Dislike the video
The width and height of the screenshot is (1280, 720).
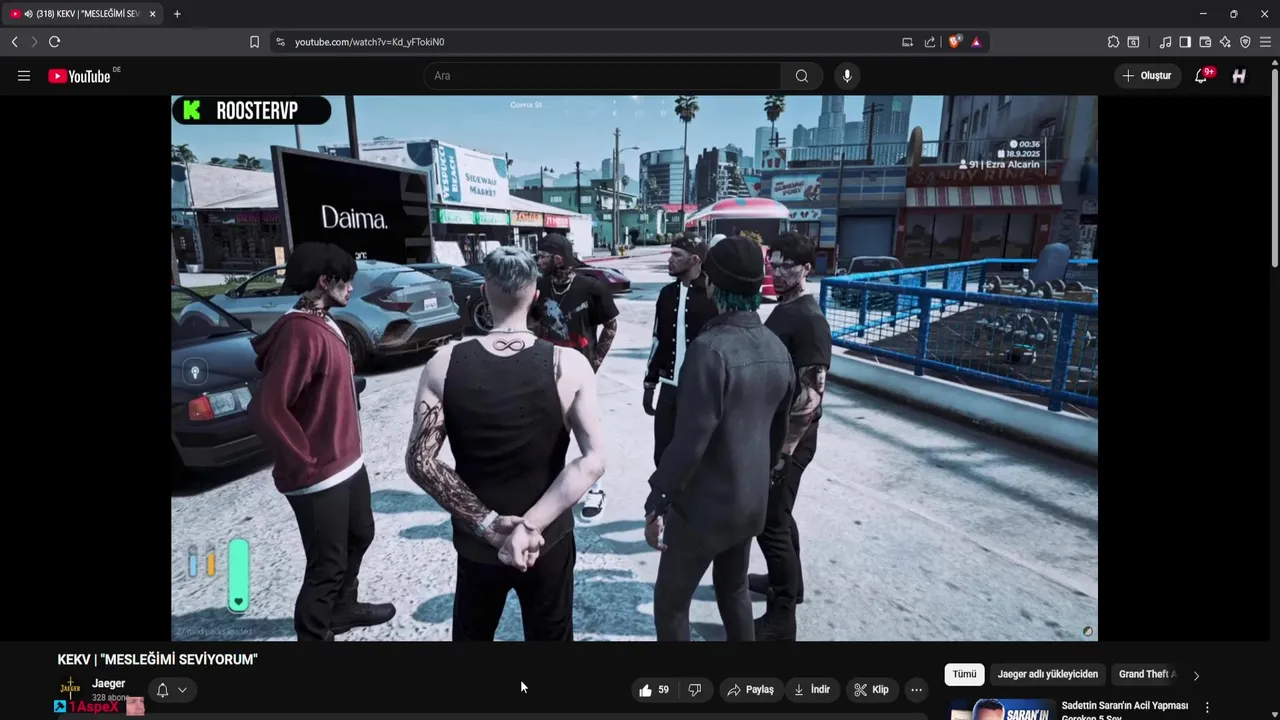coord(695,690)
